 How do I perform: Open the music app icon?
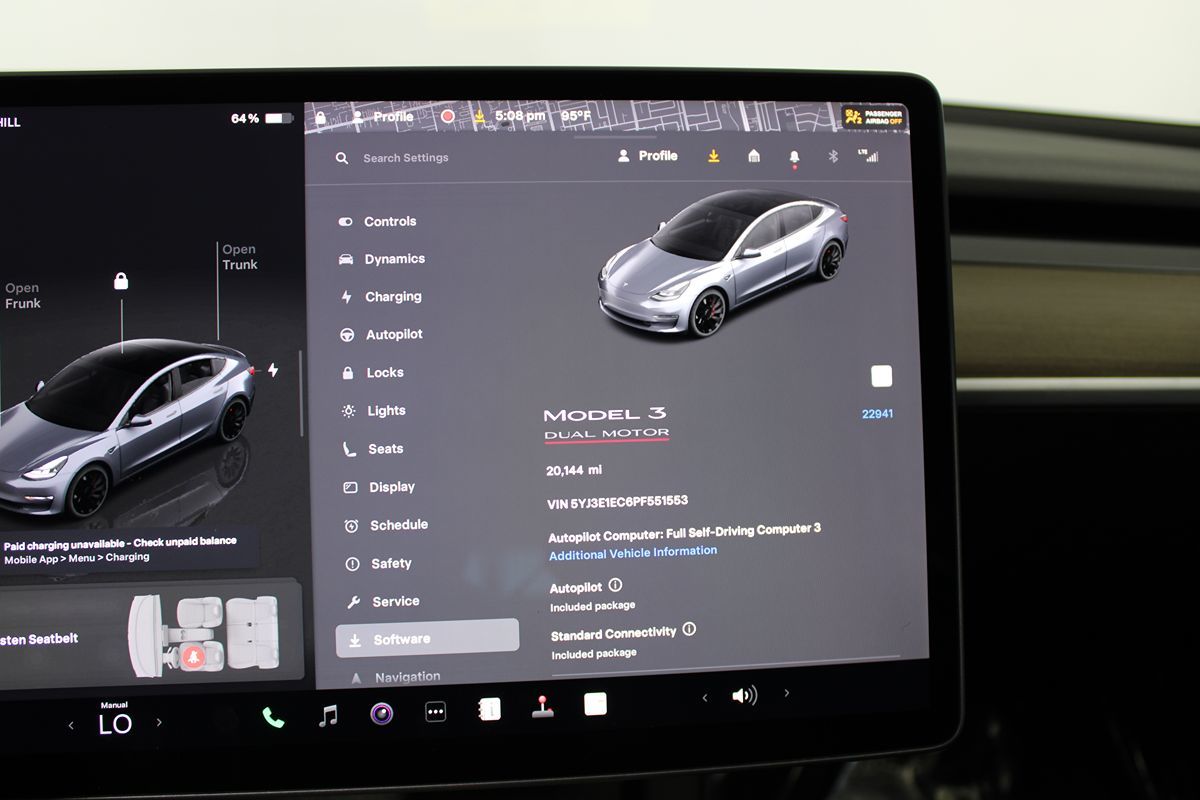pyautogui.click(x=328, y=716)
